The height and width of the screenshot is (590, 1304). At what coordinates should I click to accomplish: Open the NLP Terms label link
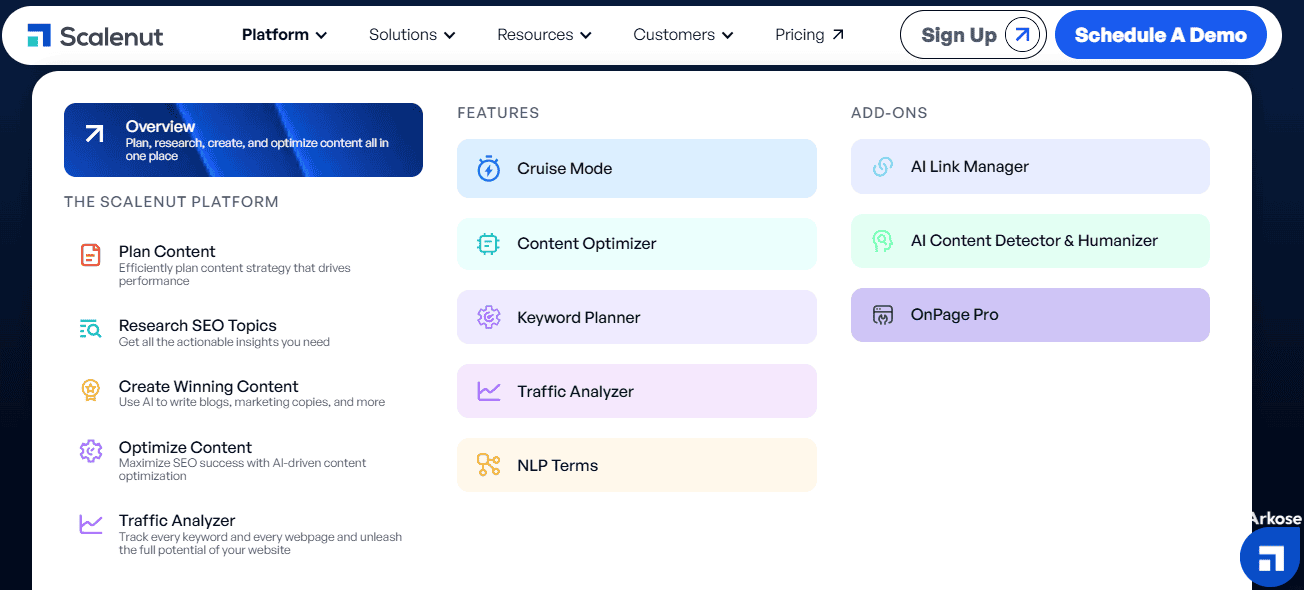click(x=558, y=465)
